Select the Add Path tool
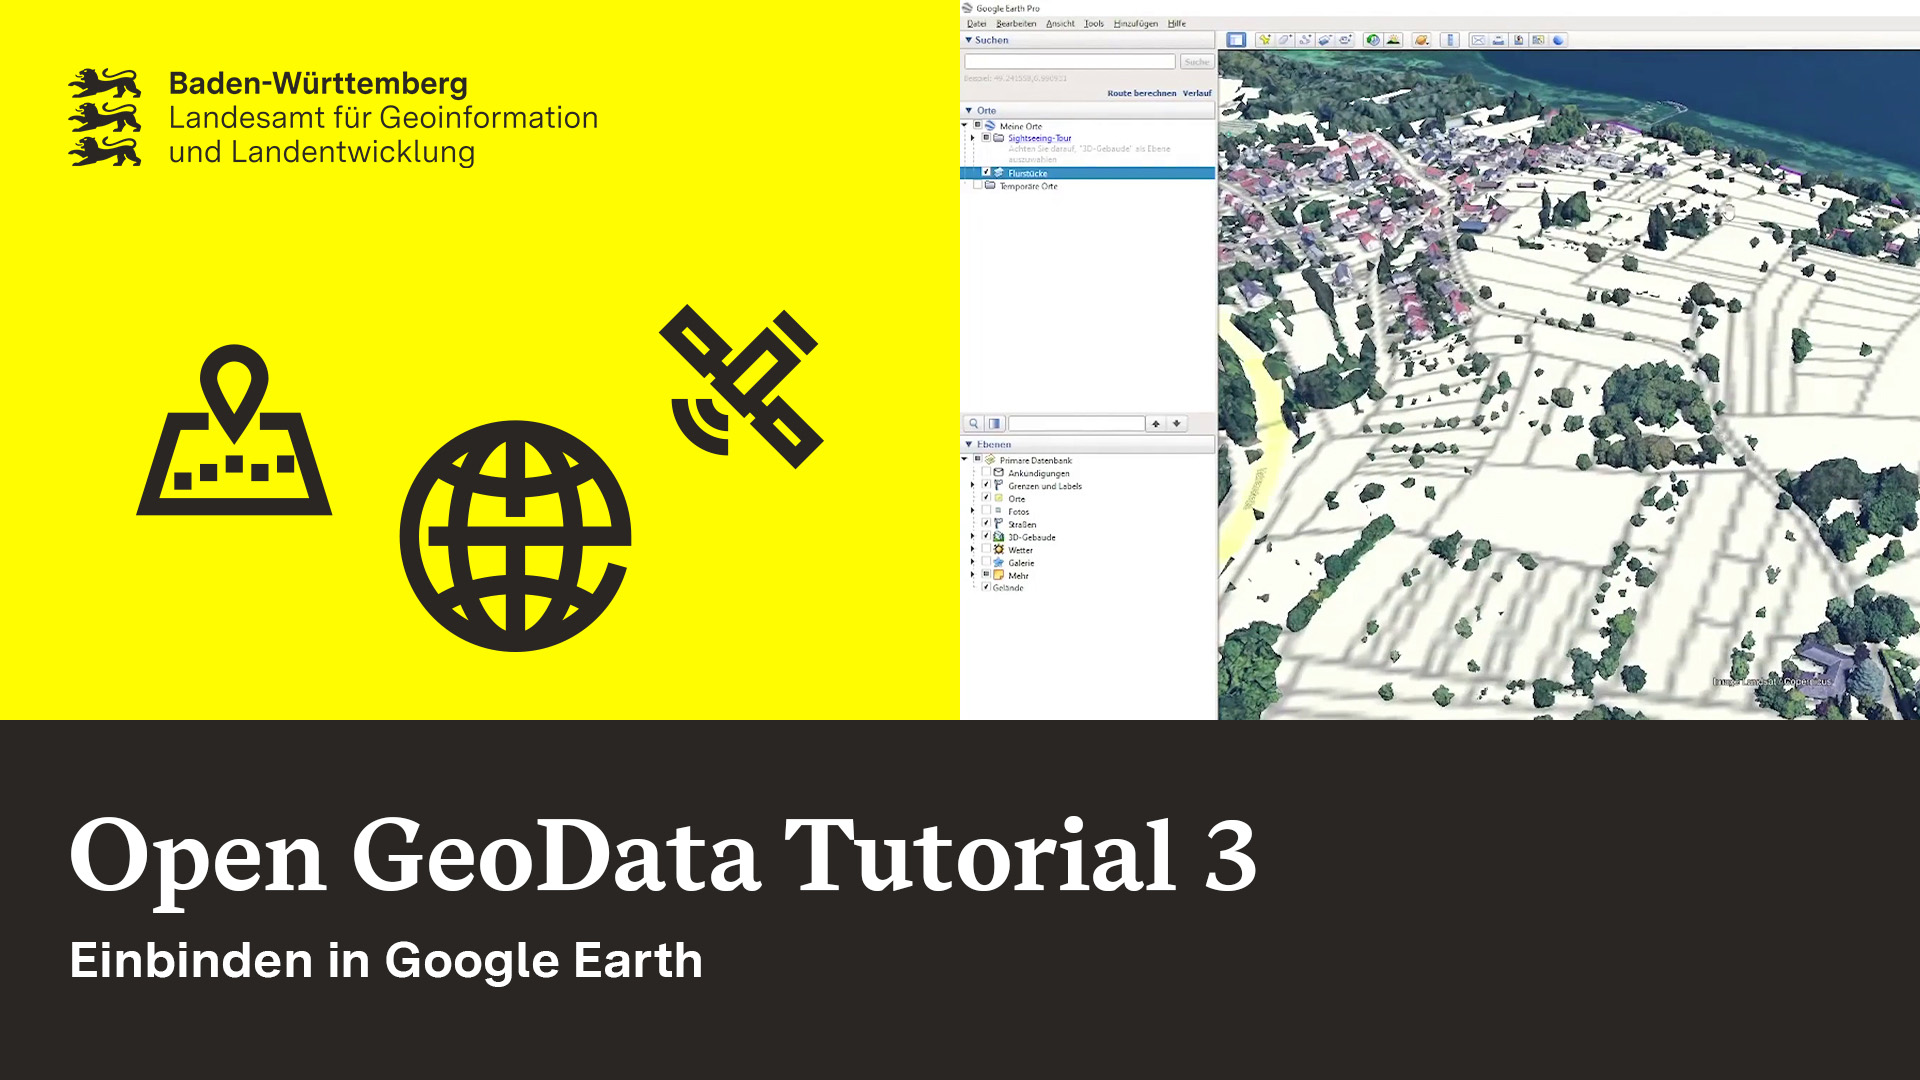Image resolution: width=1920 pixels, height=1080 pixels. coord(1306,40)
